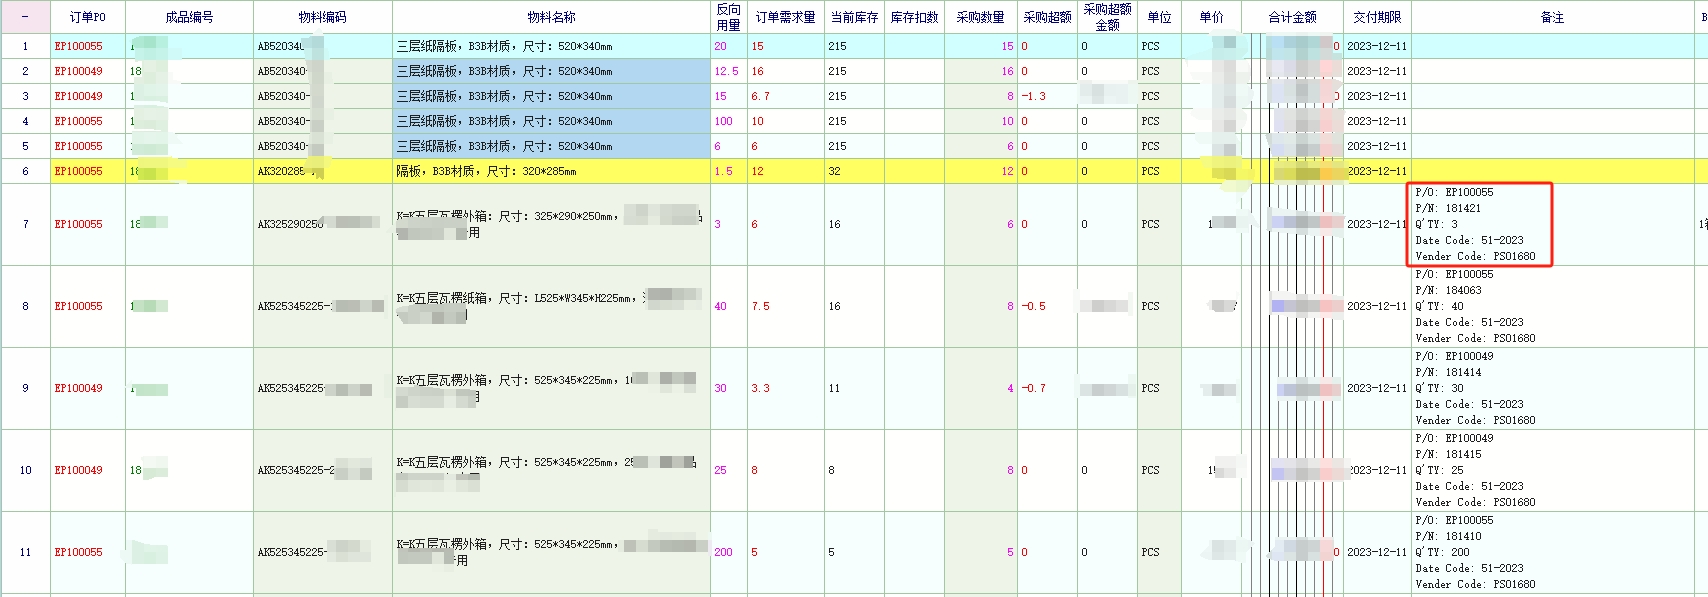
Task: Click the 单位 column header
Action: (x=1159, y=17)
